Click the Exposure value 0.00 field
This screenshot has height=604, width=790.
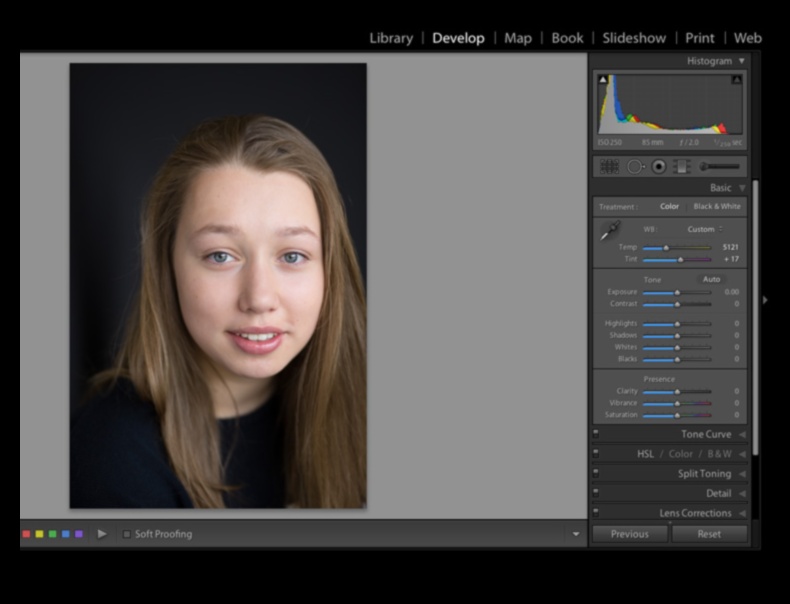(x=732, y=292)
